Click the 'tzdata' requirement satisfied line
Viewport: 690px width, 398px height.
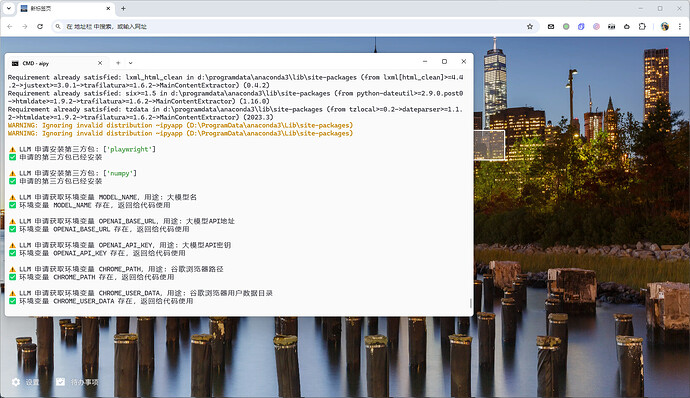(235, 113)
